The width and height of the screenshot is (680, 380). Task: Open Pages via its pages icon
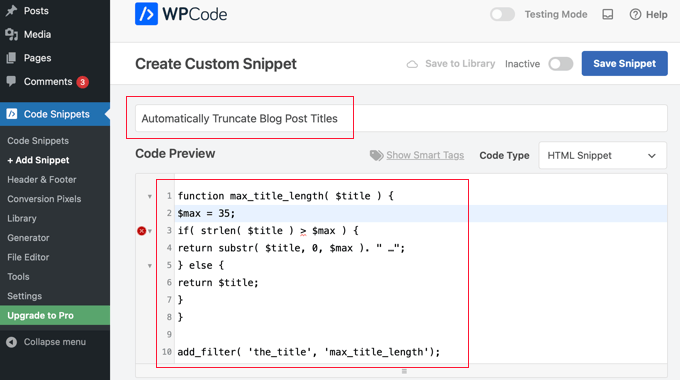point(11,58)
